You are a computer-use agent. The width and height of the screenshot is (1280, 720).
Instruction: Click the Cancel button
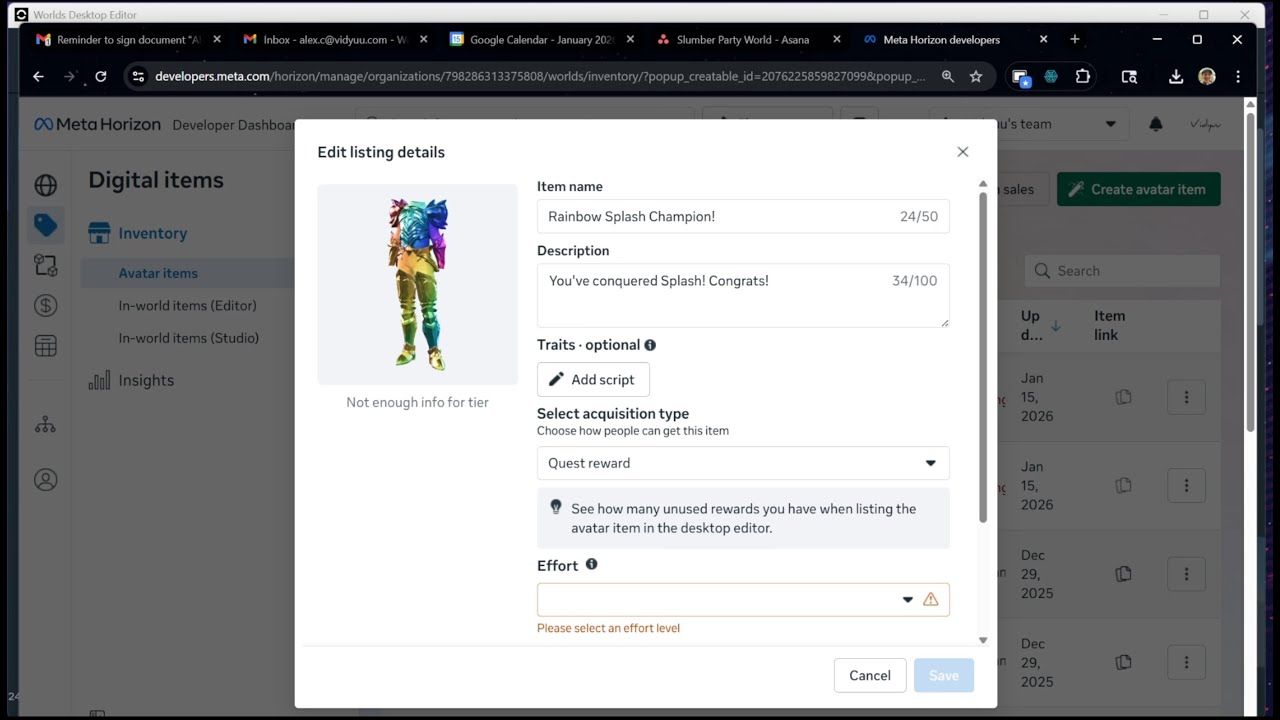(x=870, y=675)
